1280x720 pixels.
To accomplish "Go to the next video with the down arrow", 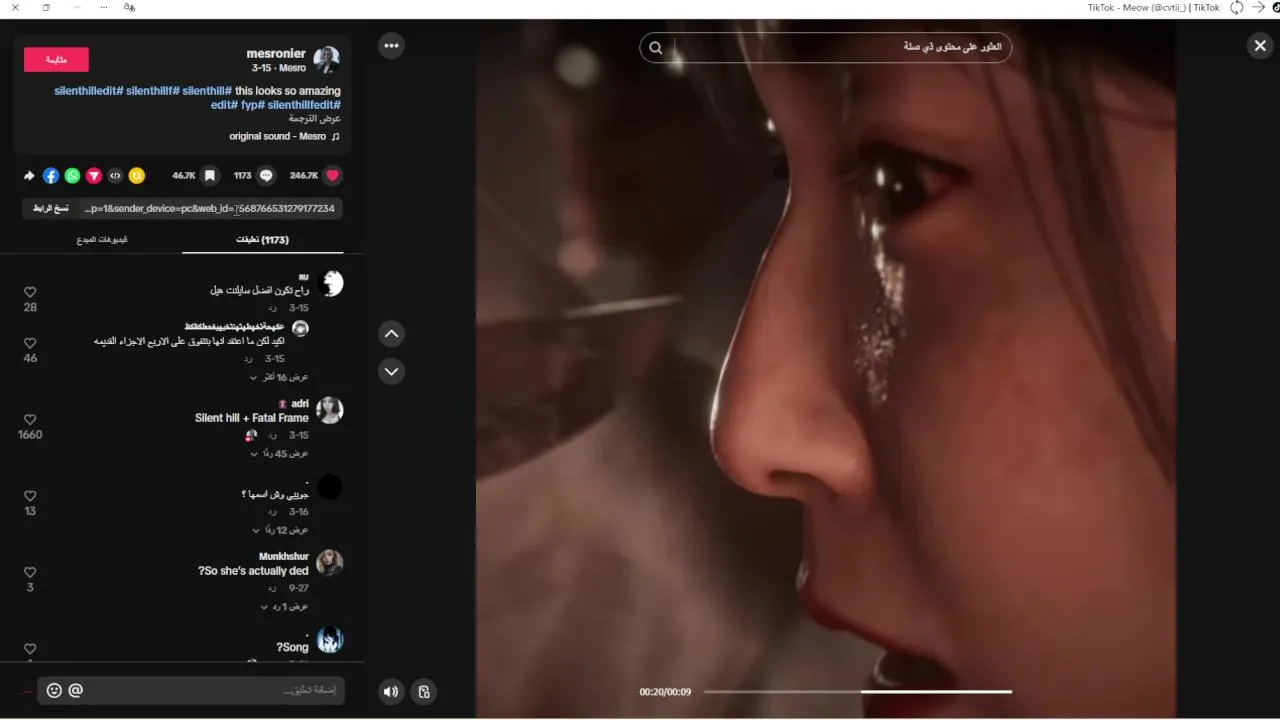I will (x=391, y=371).
